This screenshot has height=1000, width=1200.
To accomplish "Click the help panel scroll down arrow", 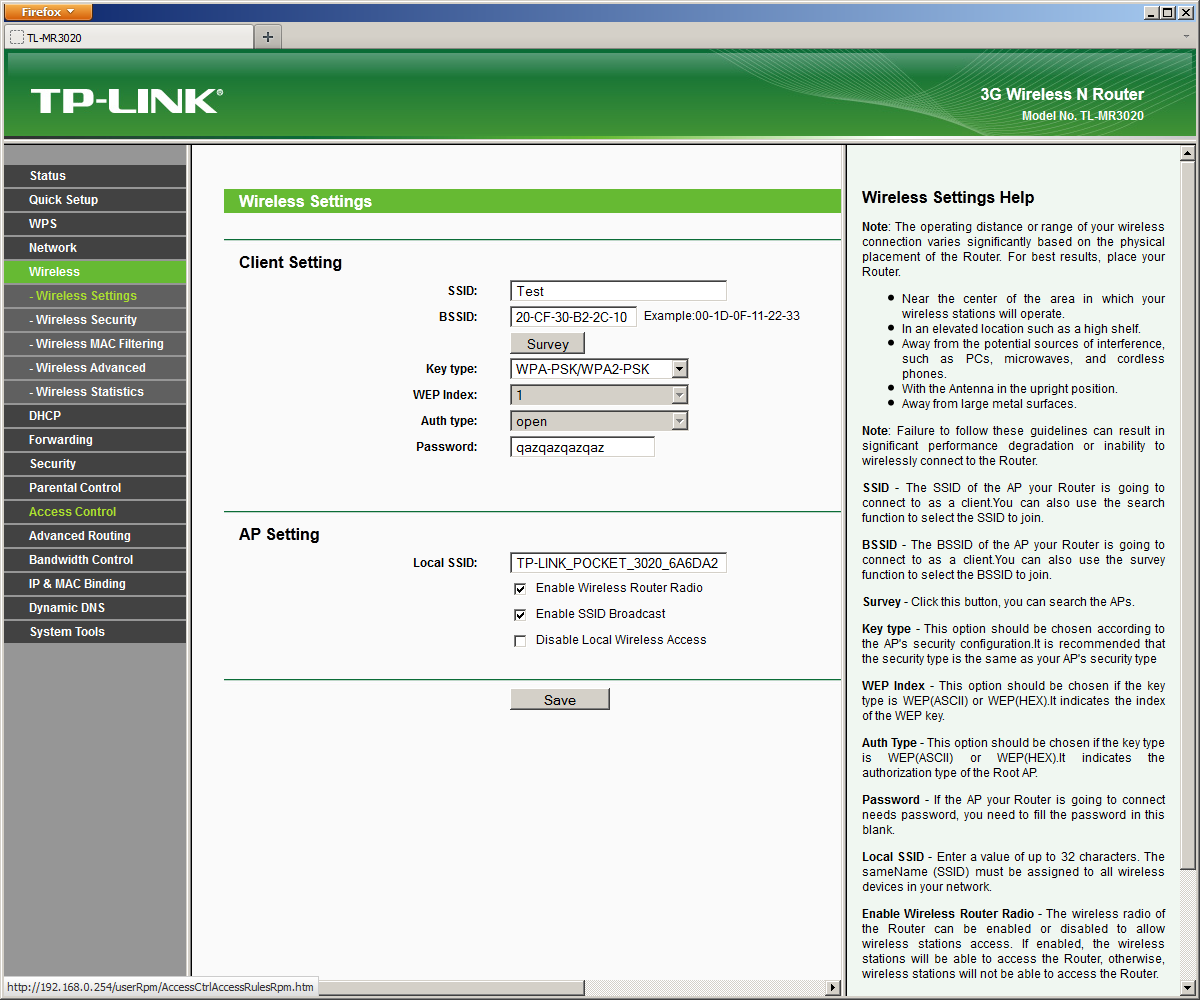I will 1188,989.
